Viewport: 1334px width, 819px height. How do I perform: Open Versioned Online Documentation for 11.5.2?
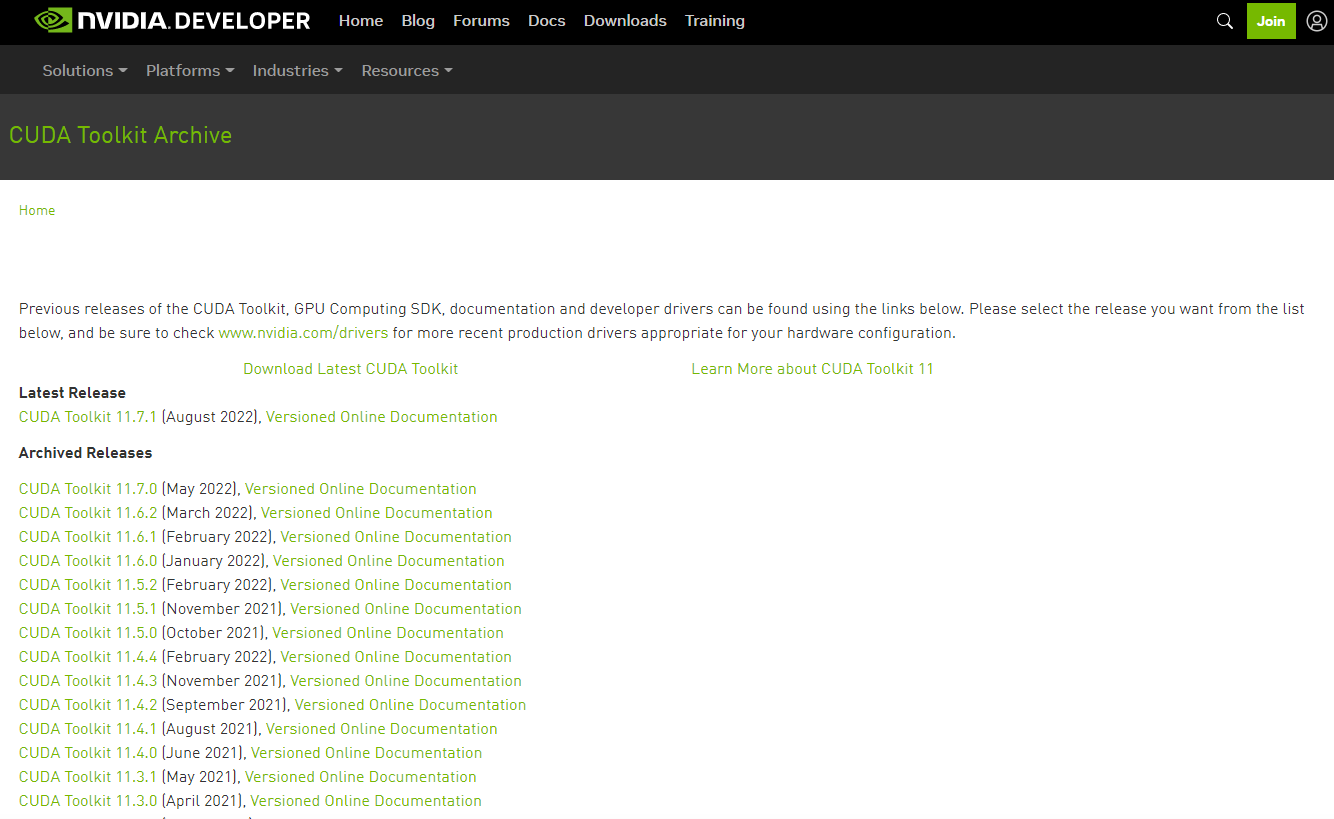tap(396, 585)
